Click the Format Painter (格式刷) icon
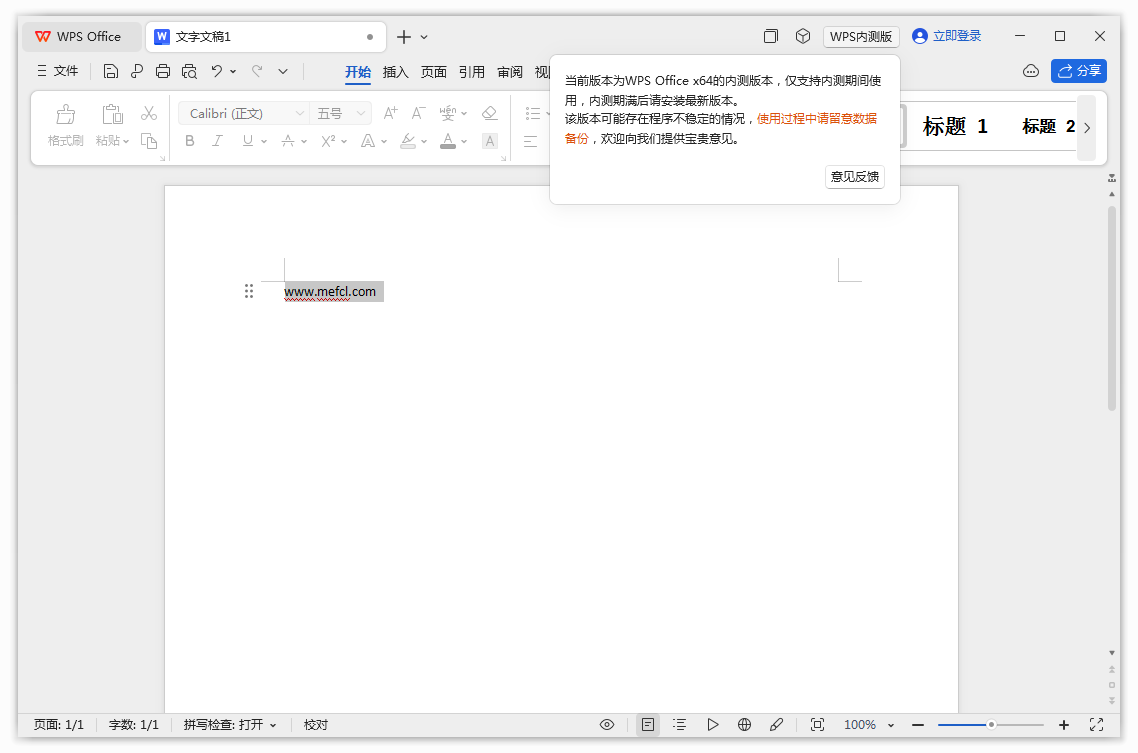Viewport: 1138px width, 753px height. pyautogui.click(x=65, y=115)
